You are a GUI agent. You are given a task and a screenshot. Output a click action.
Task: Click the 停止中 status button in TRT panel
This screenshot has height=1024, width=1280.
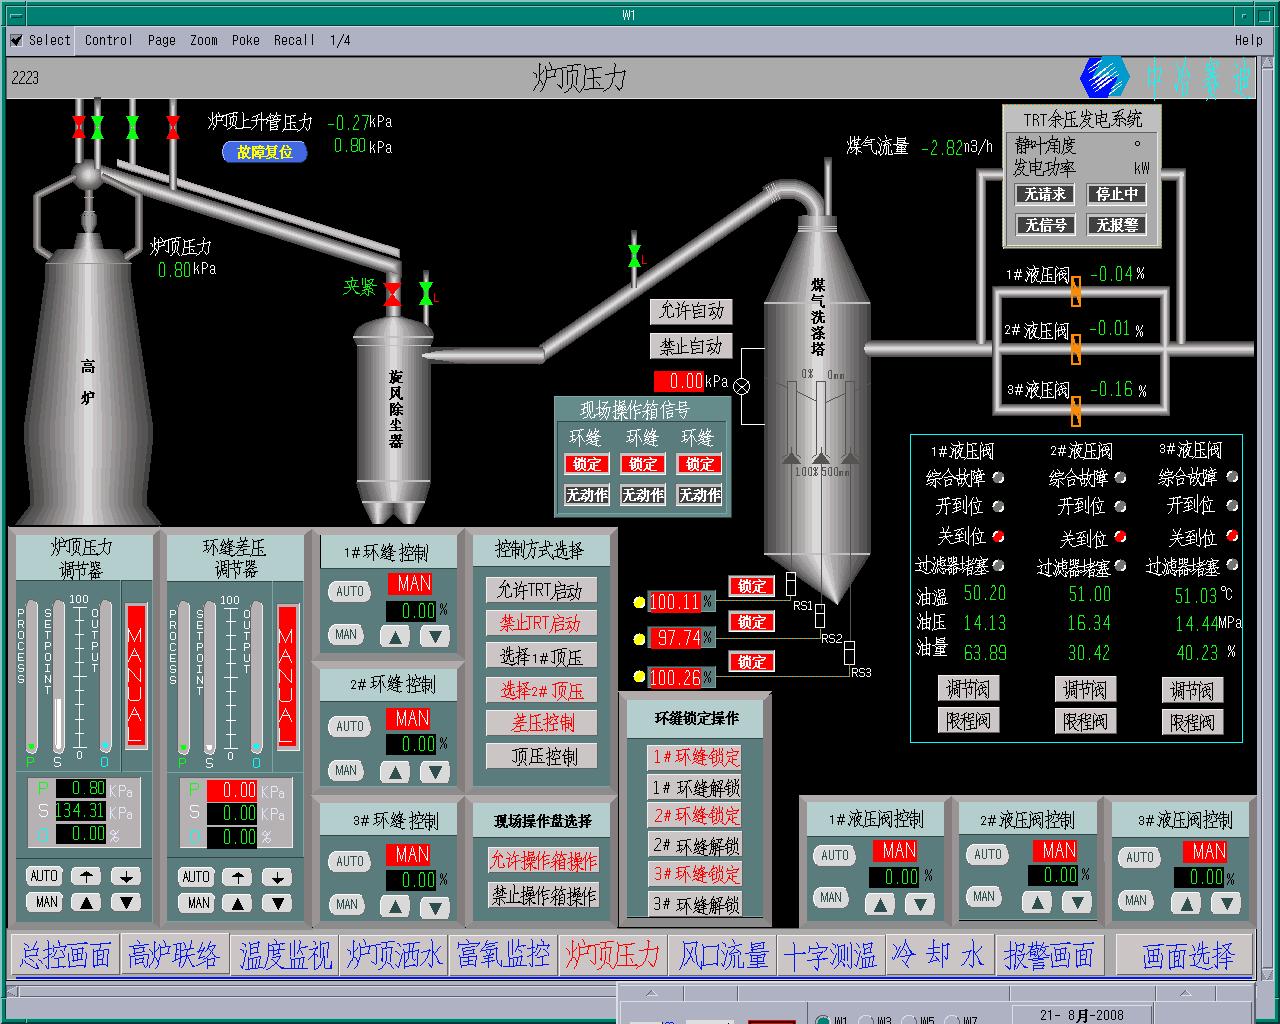[x=1117, y=194]
